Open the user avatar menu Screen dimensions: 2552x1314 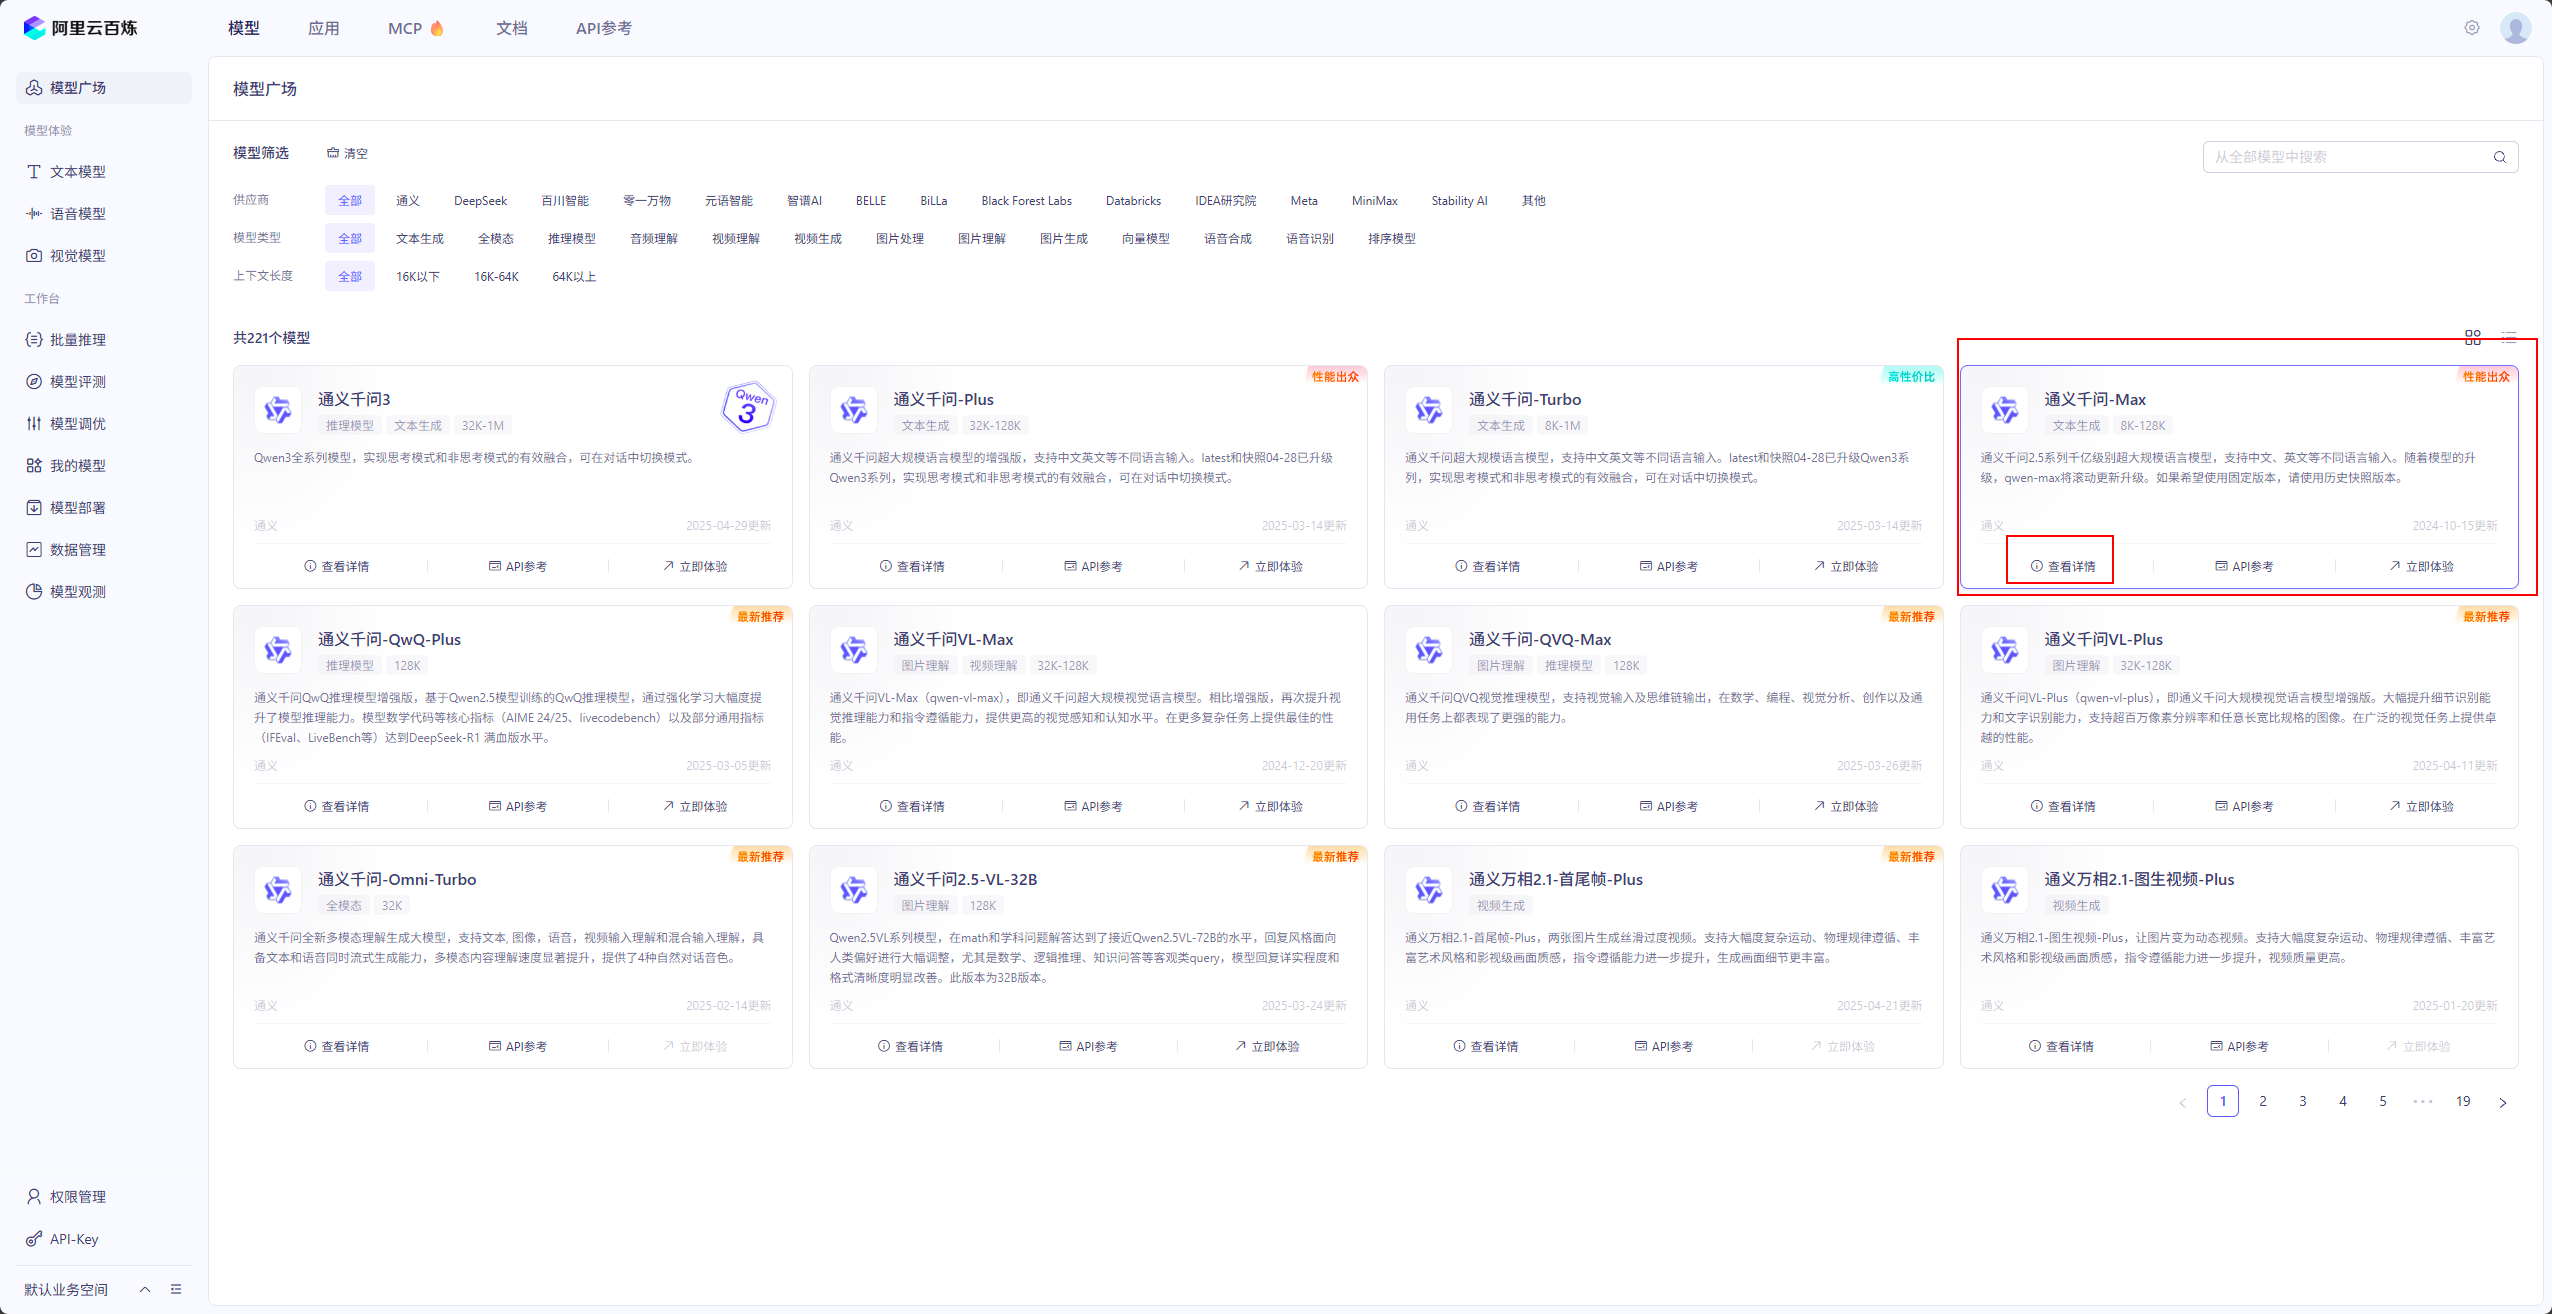[x=2515, y=28]
